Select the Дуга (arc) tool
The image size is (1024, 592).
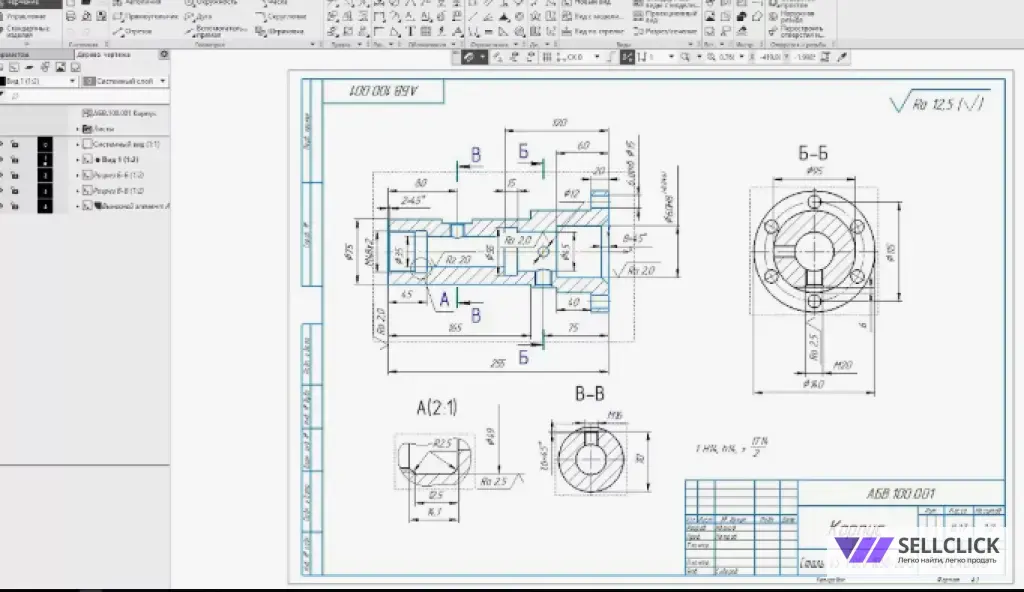click(205, 17)
